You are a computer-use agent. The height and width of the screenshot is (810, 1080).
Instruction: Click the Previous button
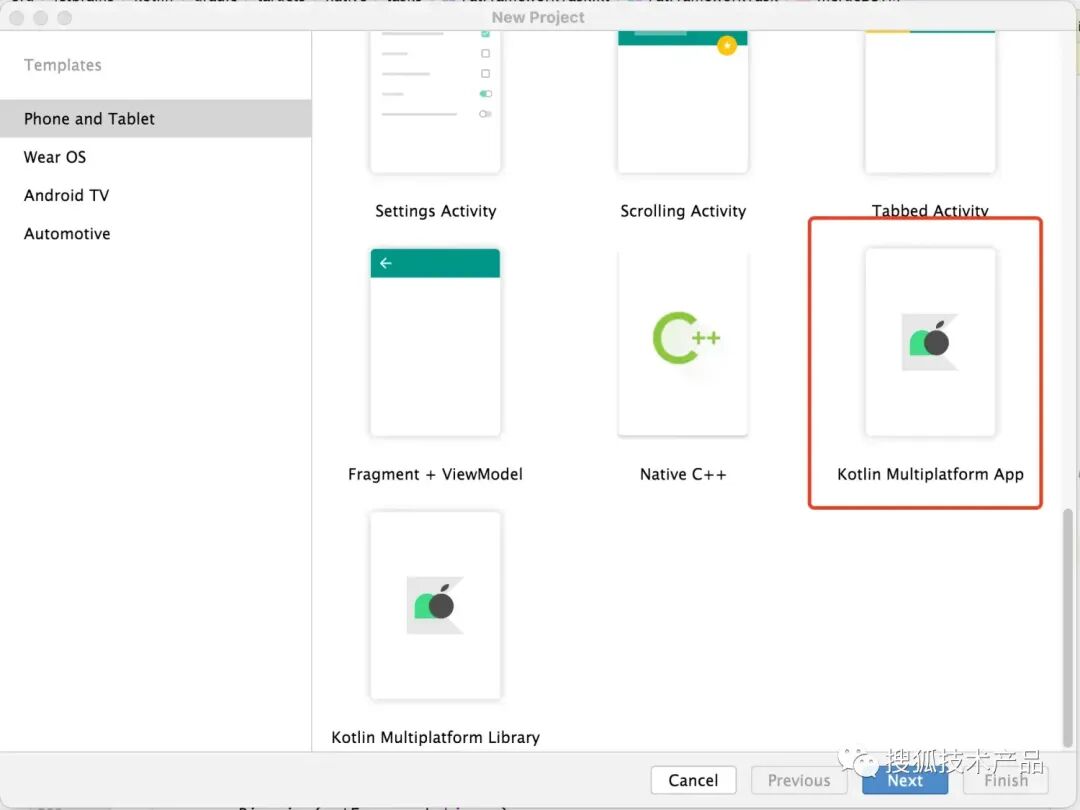tap(799, 780)
